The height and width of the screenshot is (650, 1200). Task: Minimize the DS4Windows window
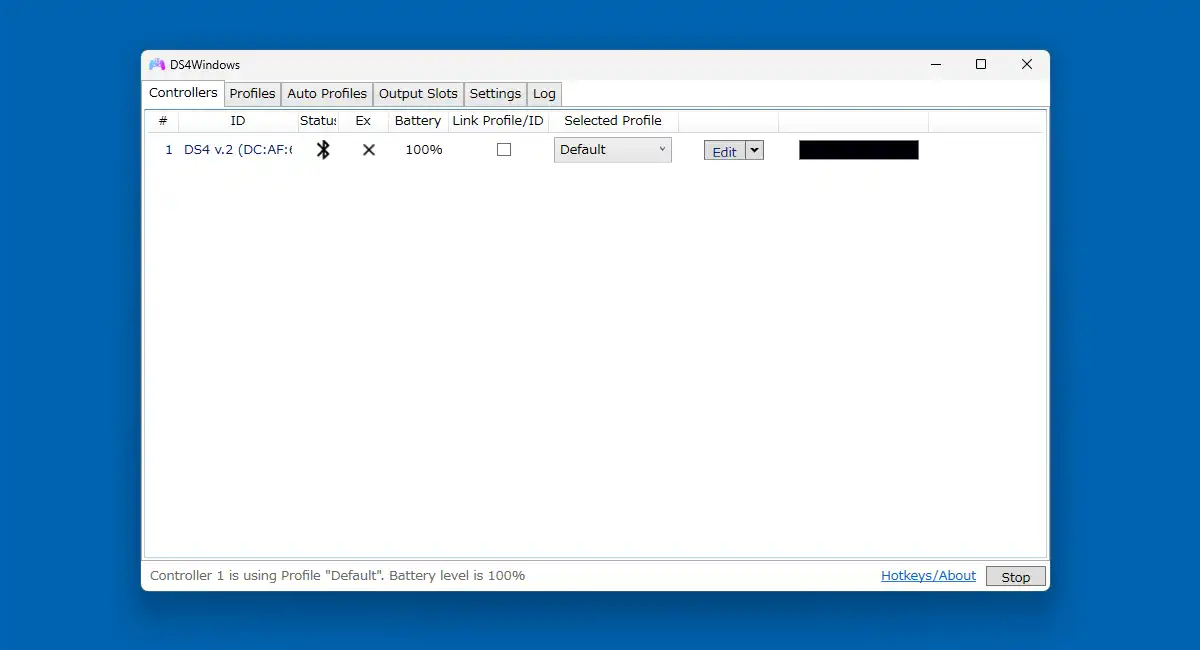936,65
